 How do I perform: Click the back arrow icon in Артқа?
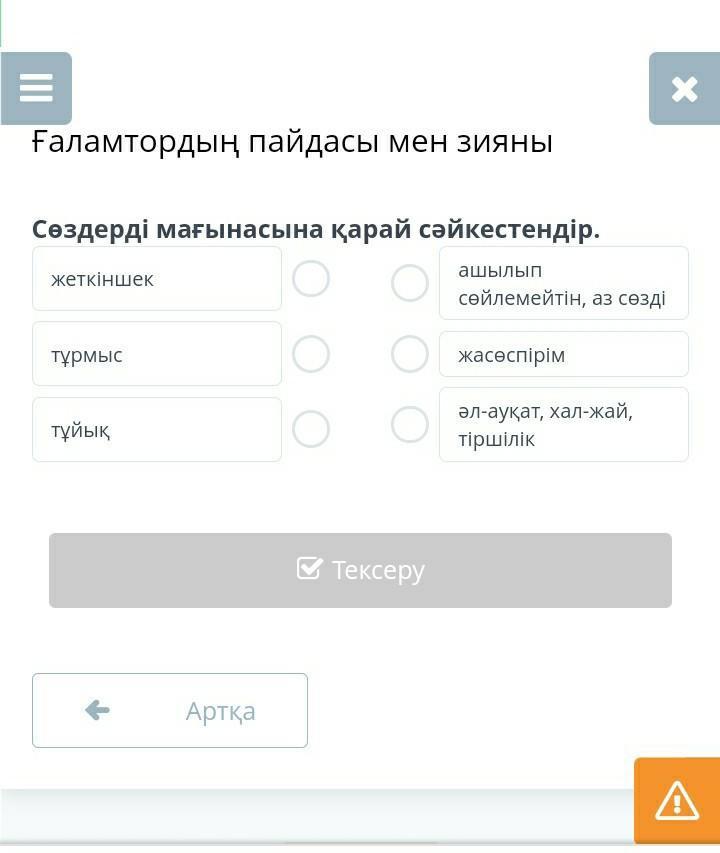tap(98, 710)
